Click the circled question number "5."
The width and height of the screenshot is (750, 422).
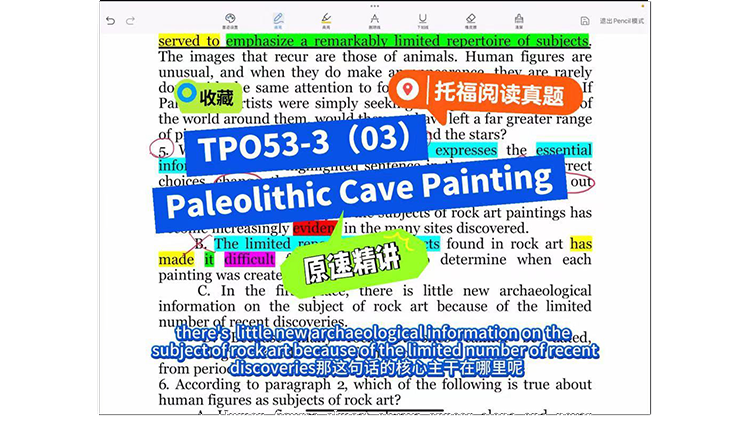tap(163, 151)
